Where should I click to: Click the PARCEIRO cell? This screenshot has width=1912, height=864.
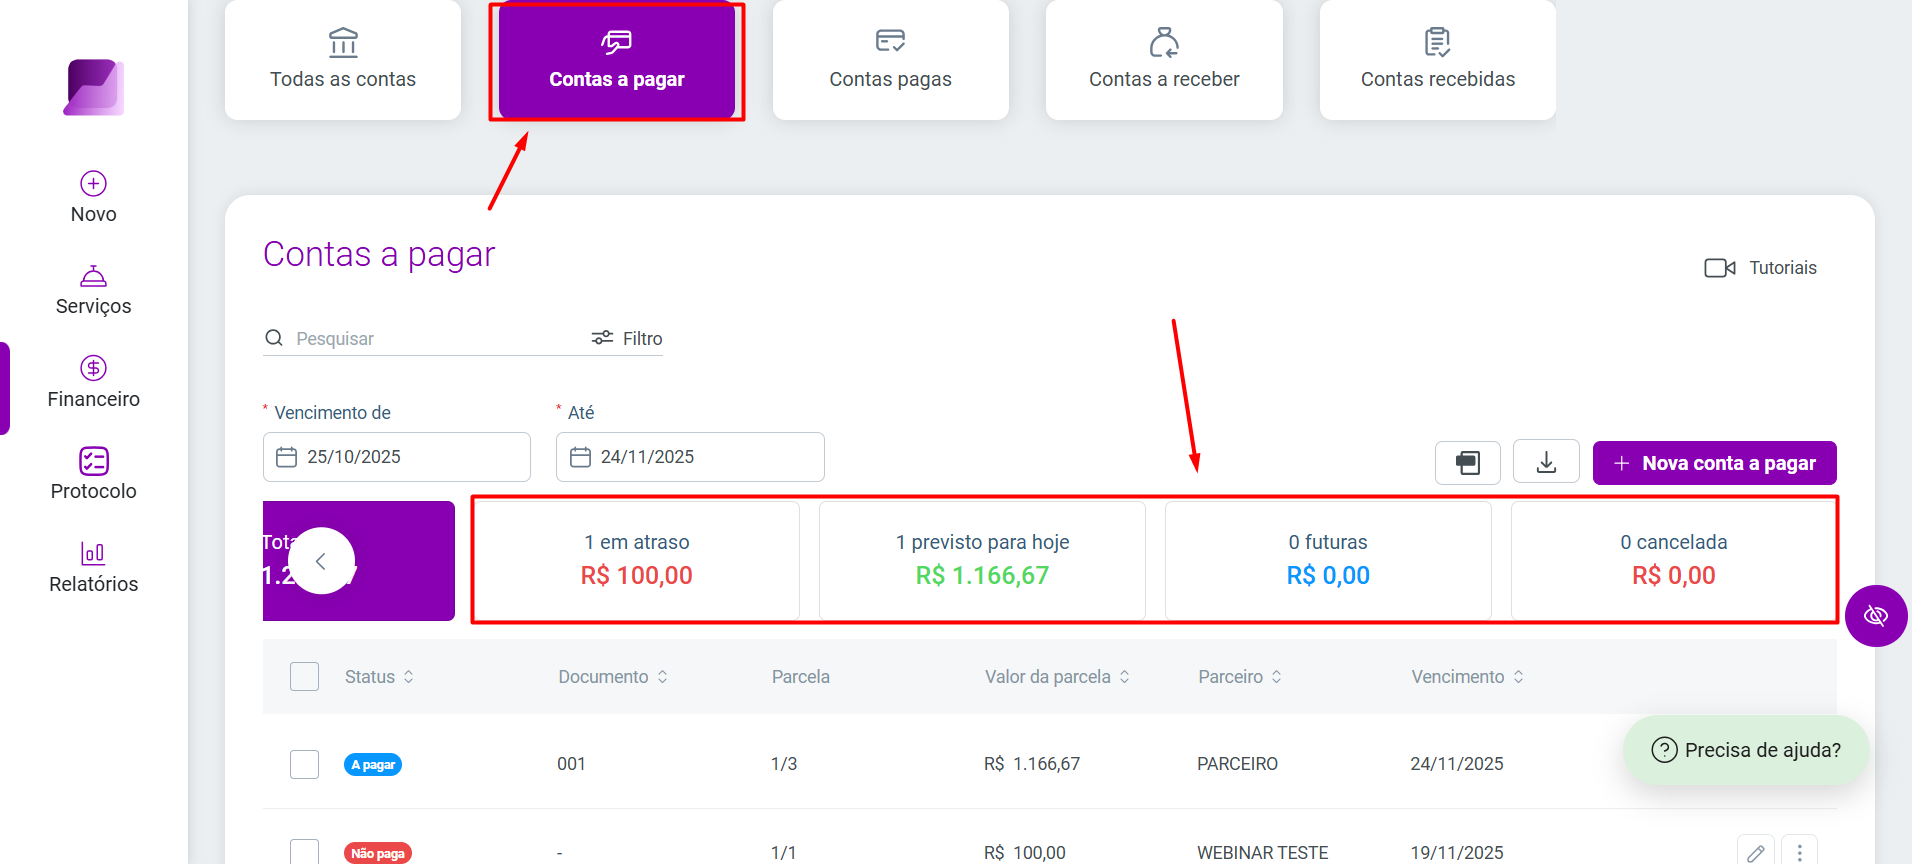point(1237,764)
